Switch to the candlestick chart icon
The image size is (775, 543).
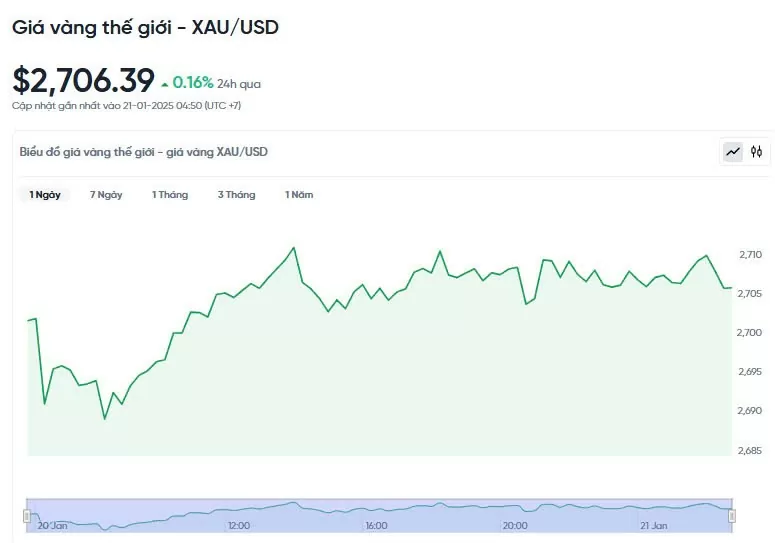pos(757,152)
